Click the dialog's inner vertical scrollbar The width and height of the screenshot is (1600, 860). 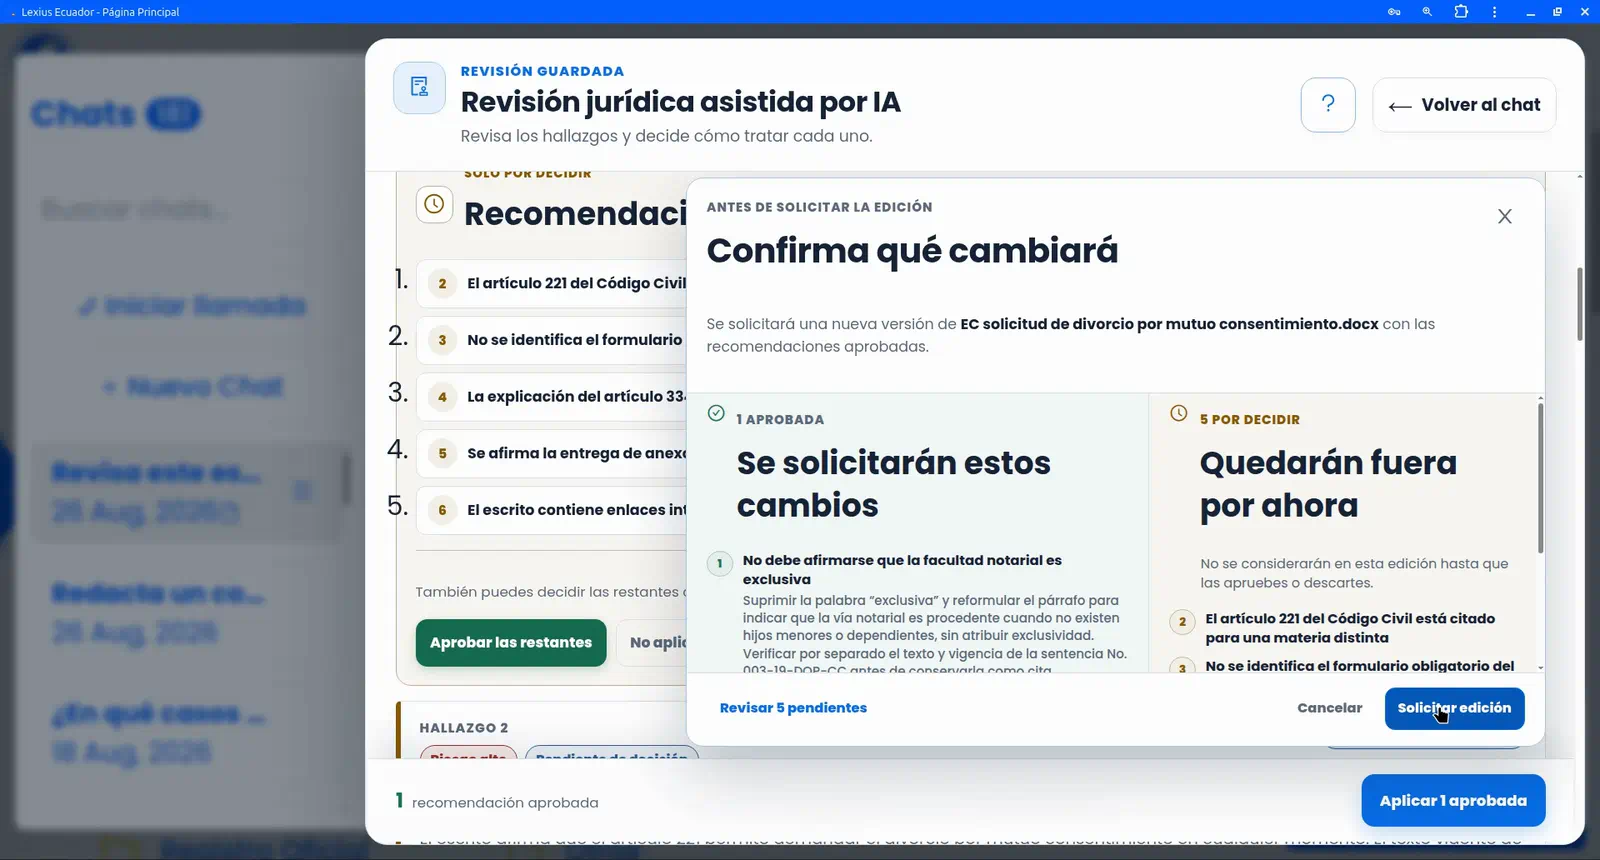[x=1540, y=478]
